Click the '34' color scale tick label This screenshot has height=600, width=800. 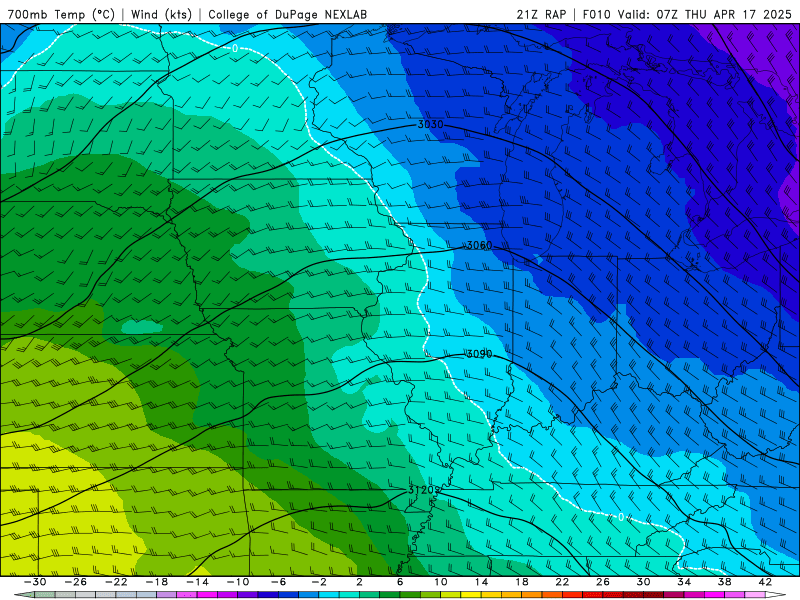[x=684, y=582]
